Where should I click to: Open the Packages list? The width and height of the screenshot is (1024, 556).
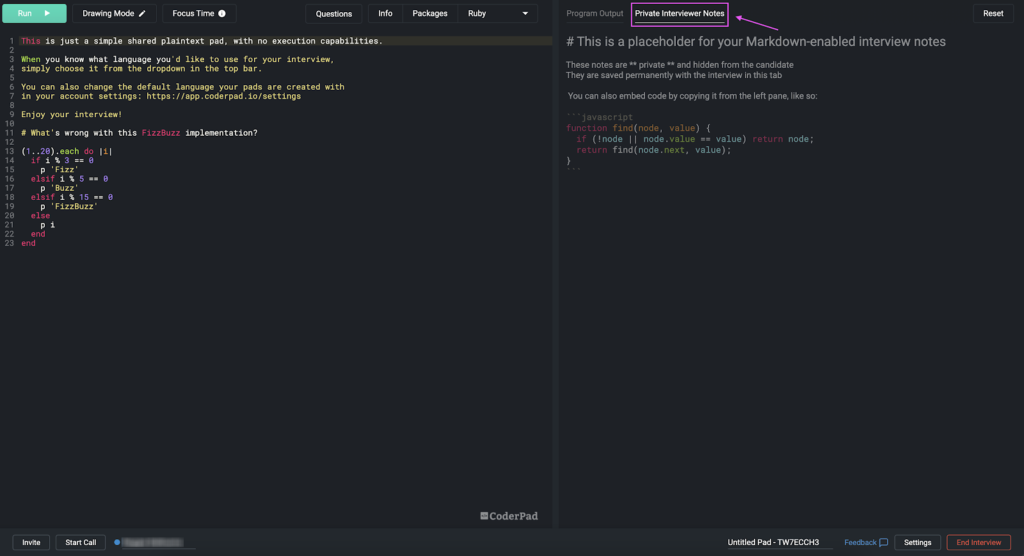point(430,13)
